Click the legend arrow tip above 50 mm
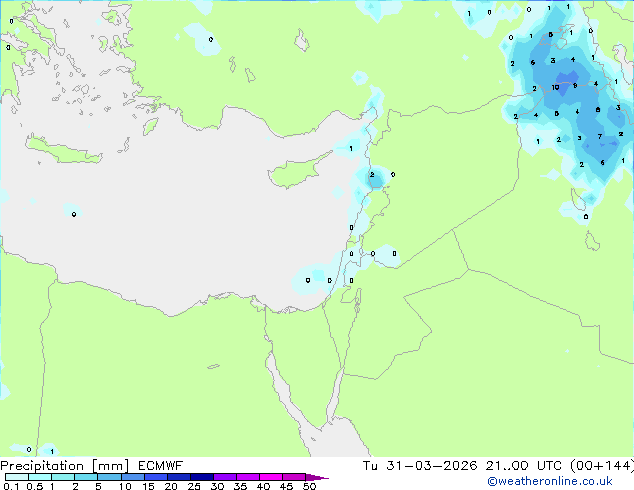Image resolution: width=634 pixels, height=490 pixels. pos(317,477)
